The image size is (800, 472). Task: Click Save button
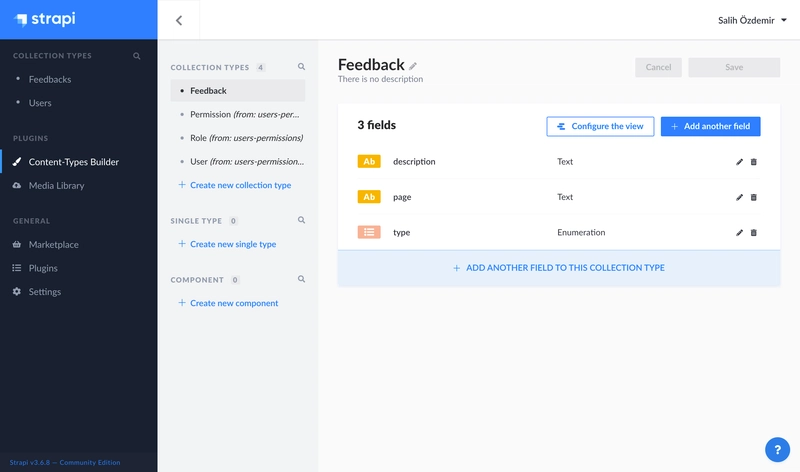pyautogui.click(x=734, y=67)
